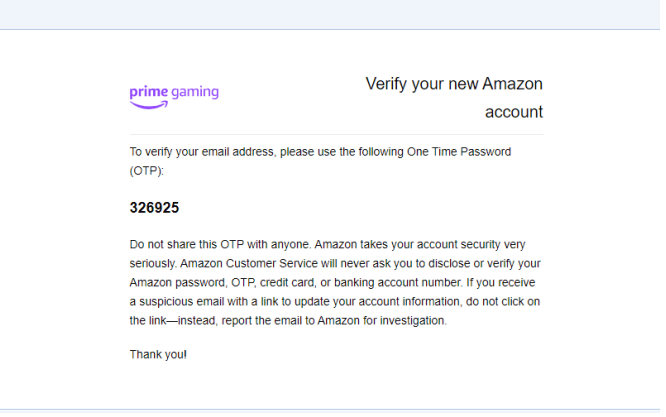Click the Amazon smile arrow under "prime"

click(149, 102)
